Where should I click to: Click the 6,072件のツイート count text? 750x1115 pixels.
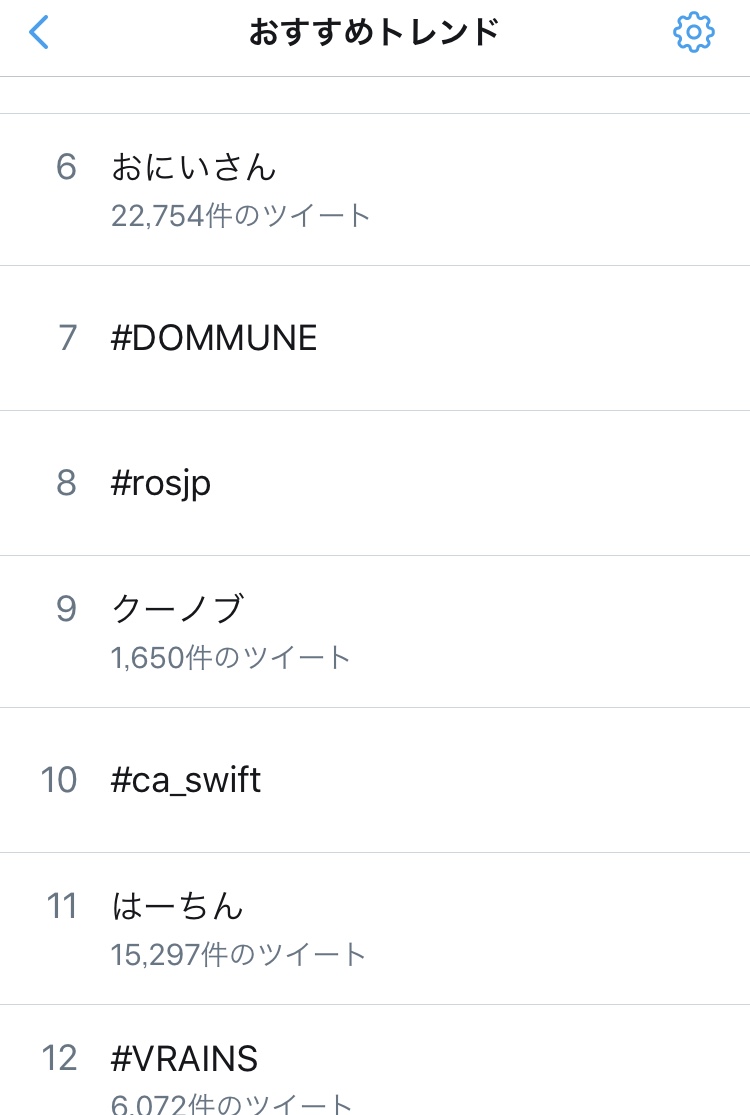232,1104
